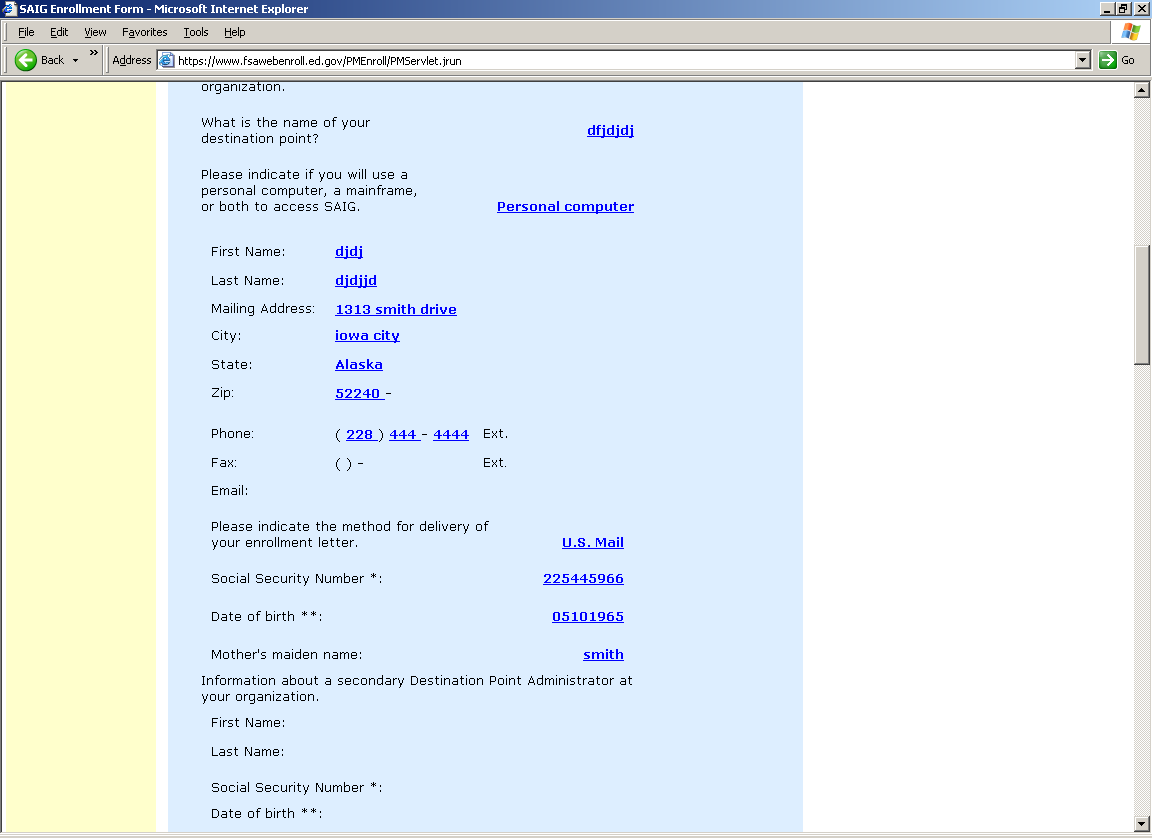1152x838 pixels.
Task: Click the zip code link 52240
Action: [359, 394]
